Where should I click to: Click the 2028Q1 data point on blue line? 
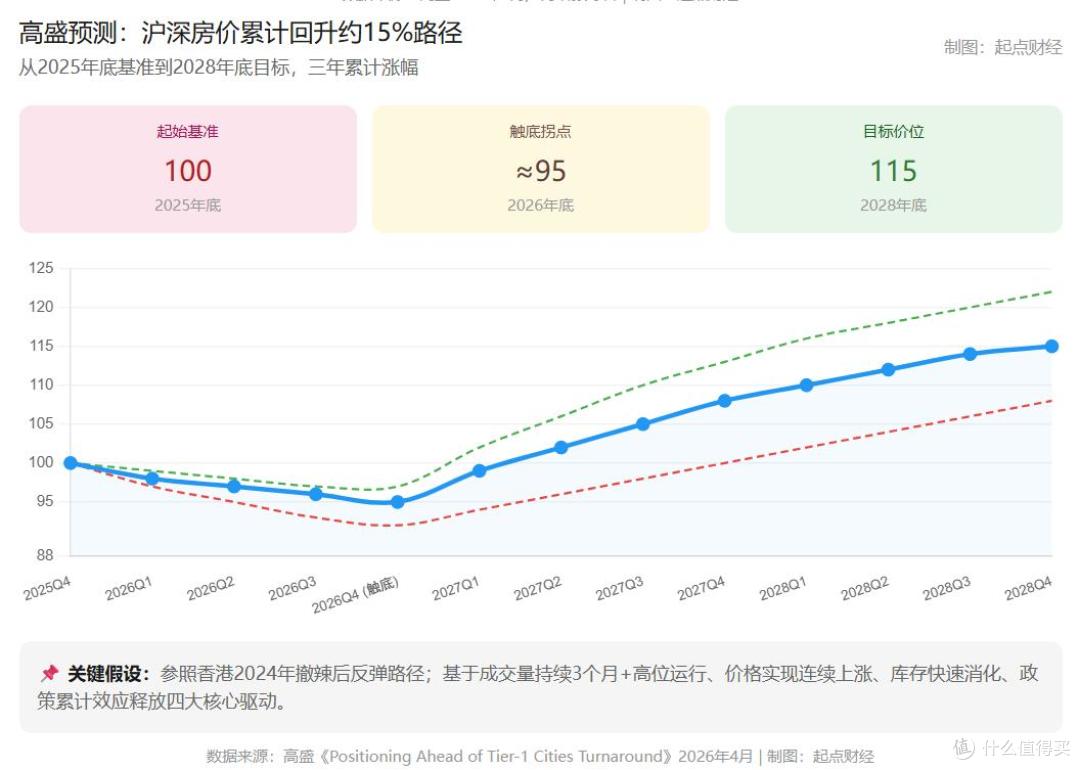point(806,385)
